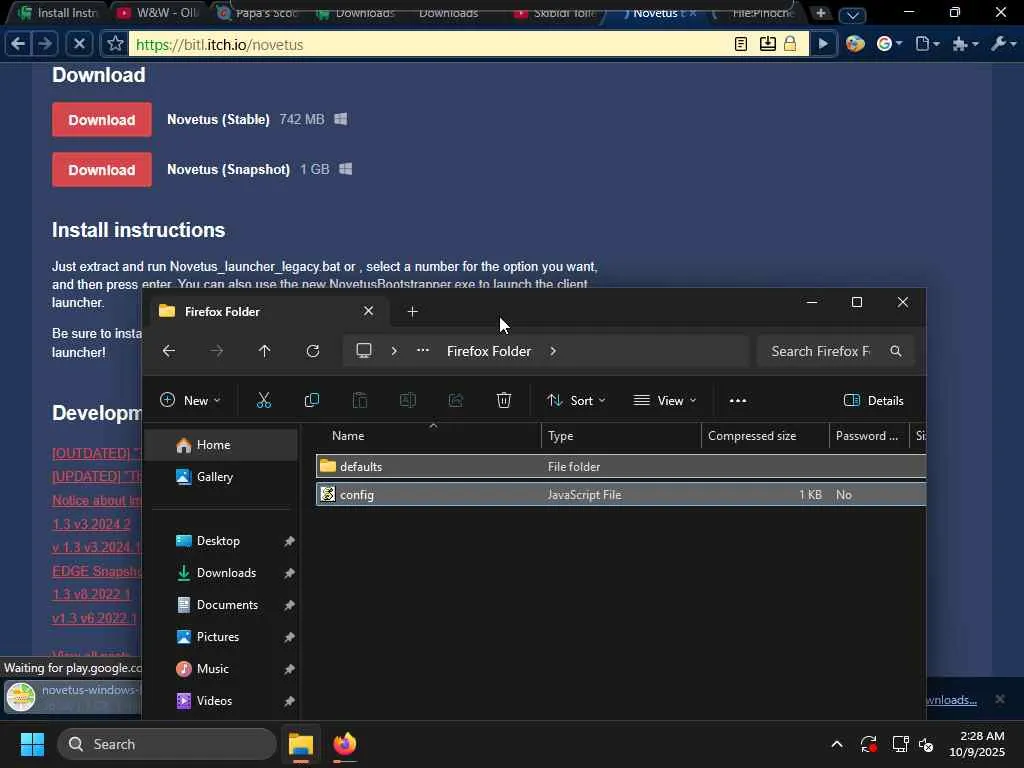The image size is (1024, 768).
Task: Open the [UPDATED] devlog link
Action: click(x=97, y=476)
